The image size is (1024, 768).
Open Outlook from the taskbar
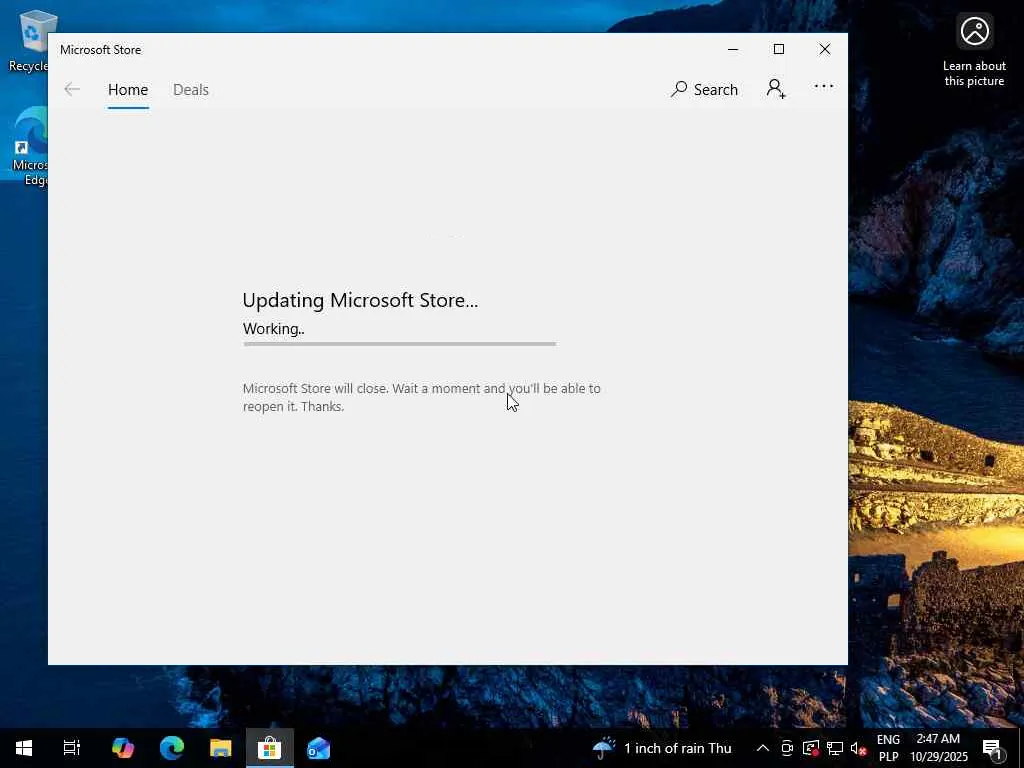tap(319, 748)
